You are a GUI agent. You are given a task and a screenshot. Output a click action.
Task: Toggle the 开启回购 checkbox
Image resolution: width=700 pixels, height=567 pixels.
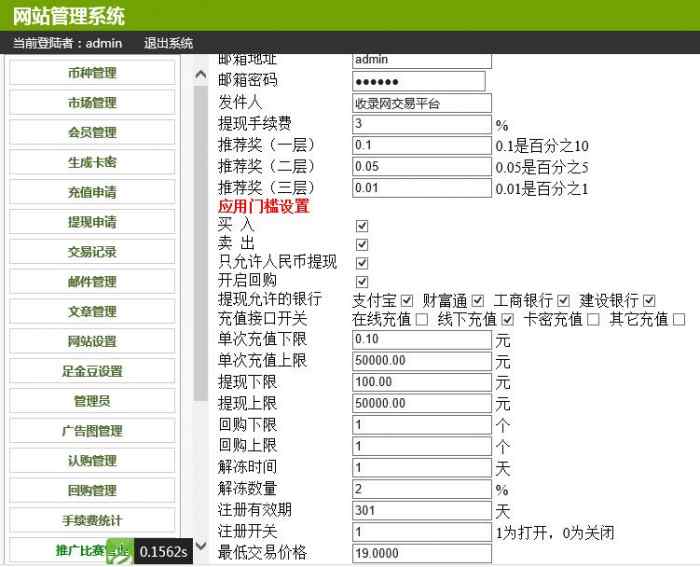(362, 282)
